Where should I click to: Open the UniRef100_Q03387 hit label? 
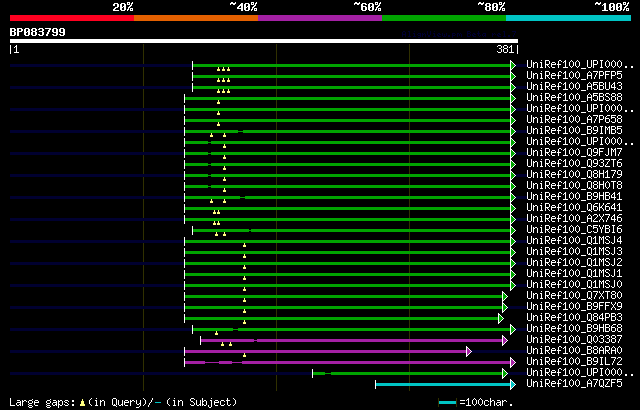click(574, 340)
